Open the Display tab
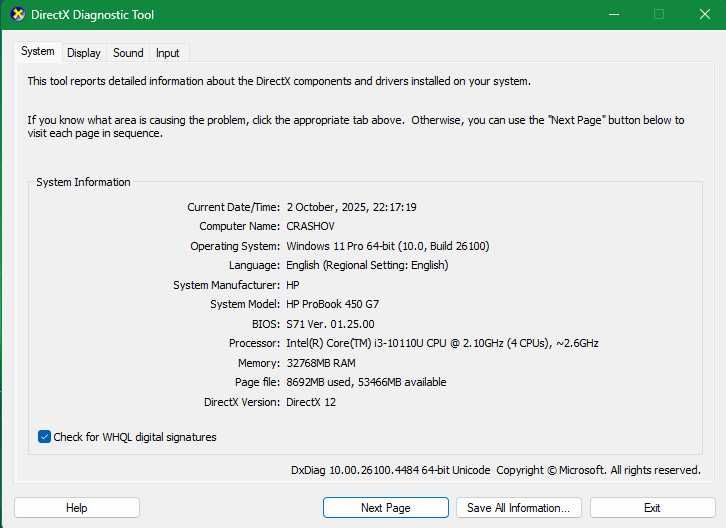Image resolution: width=726 pixels, height=528 pixels. pos(84,53)
